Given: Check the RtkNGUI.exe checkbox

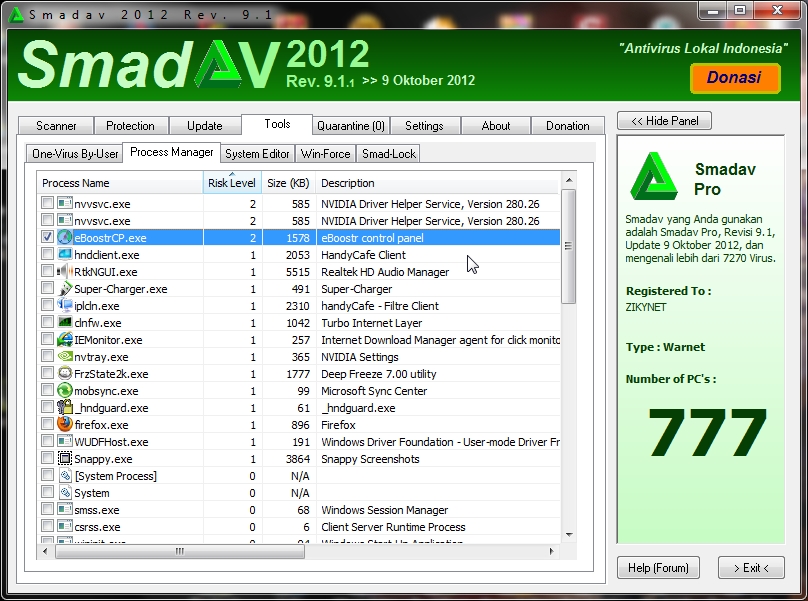Looking at the screenshot, I should (47, 271).
